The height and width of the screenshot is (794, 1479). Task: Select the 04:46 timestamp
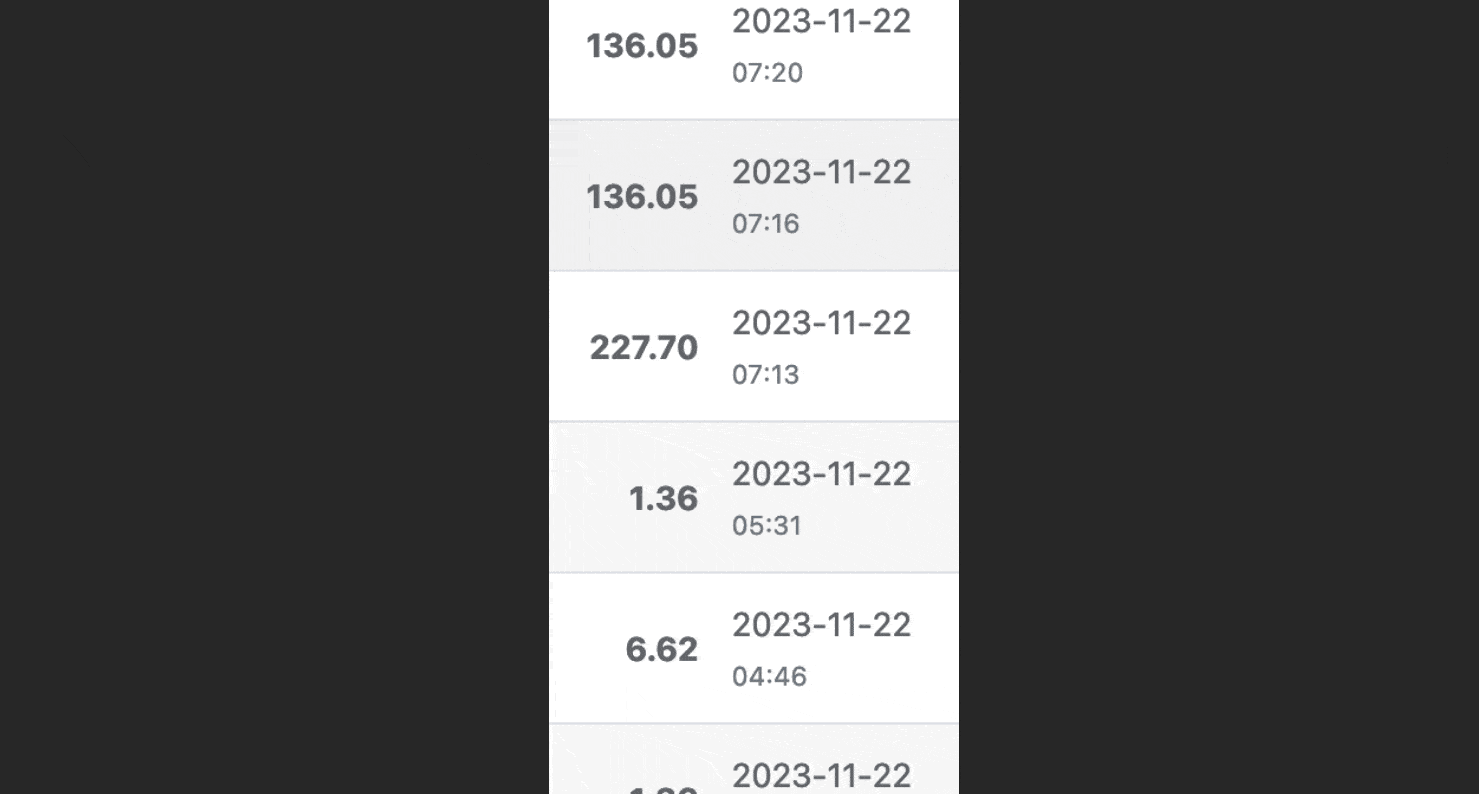pyautogui.click(x=769, y=677)
